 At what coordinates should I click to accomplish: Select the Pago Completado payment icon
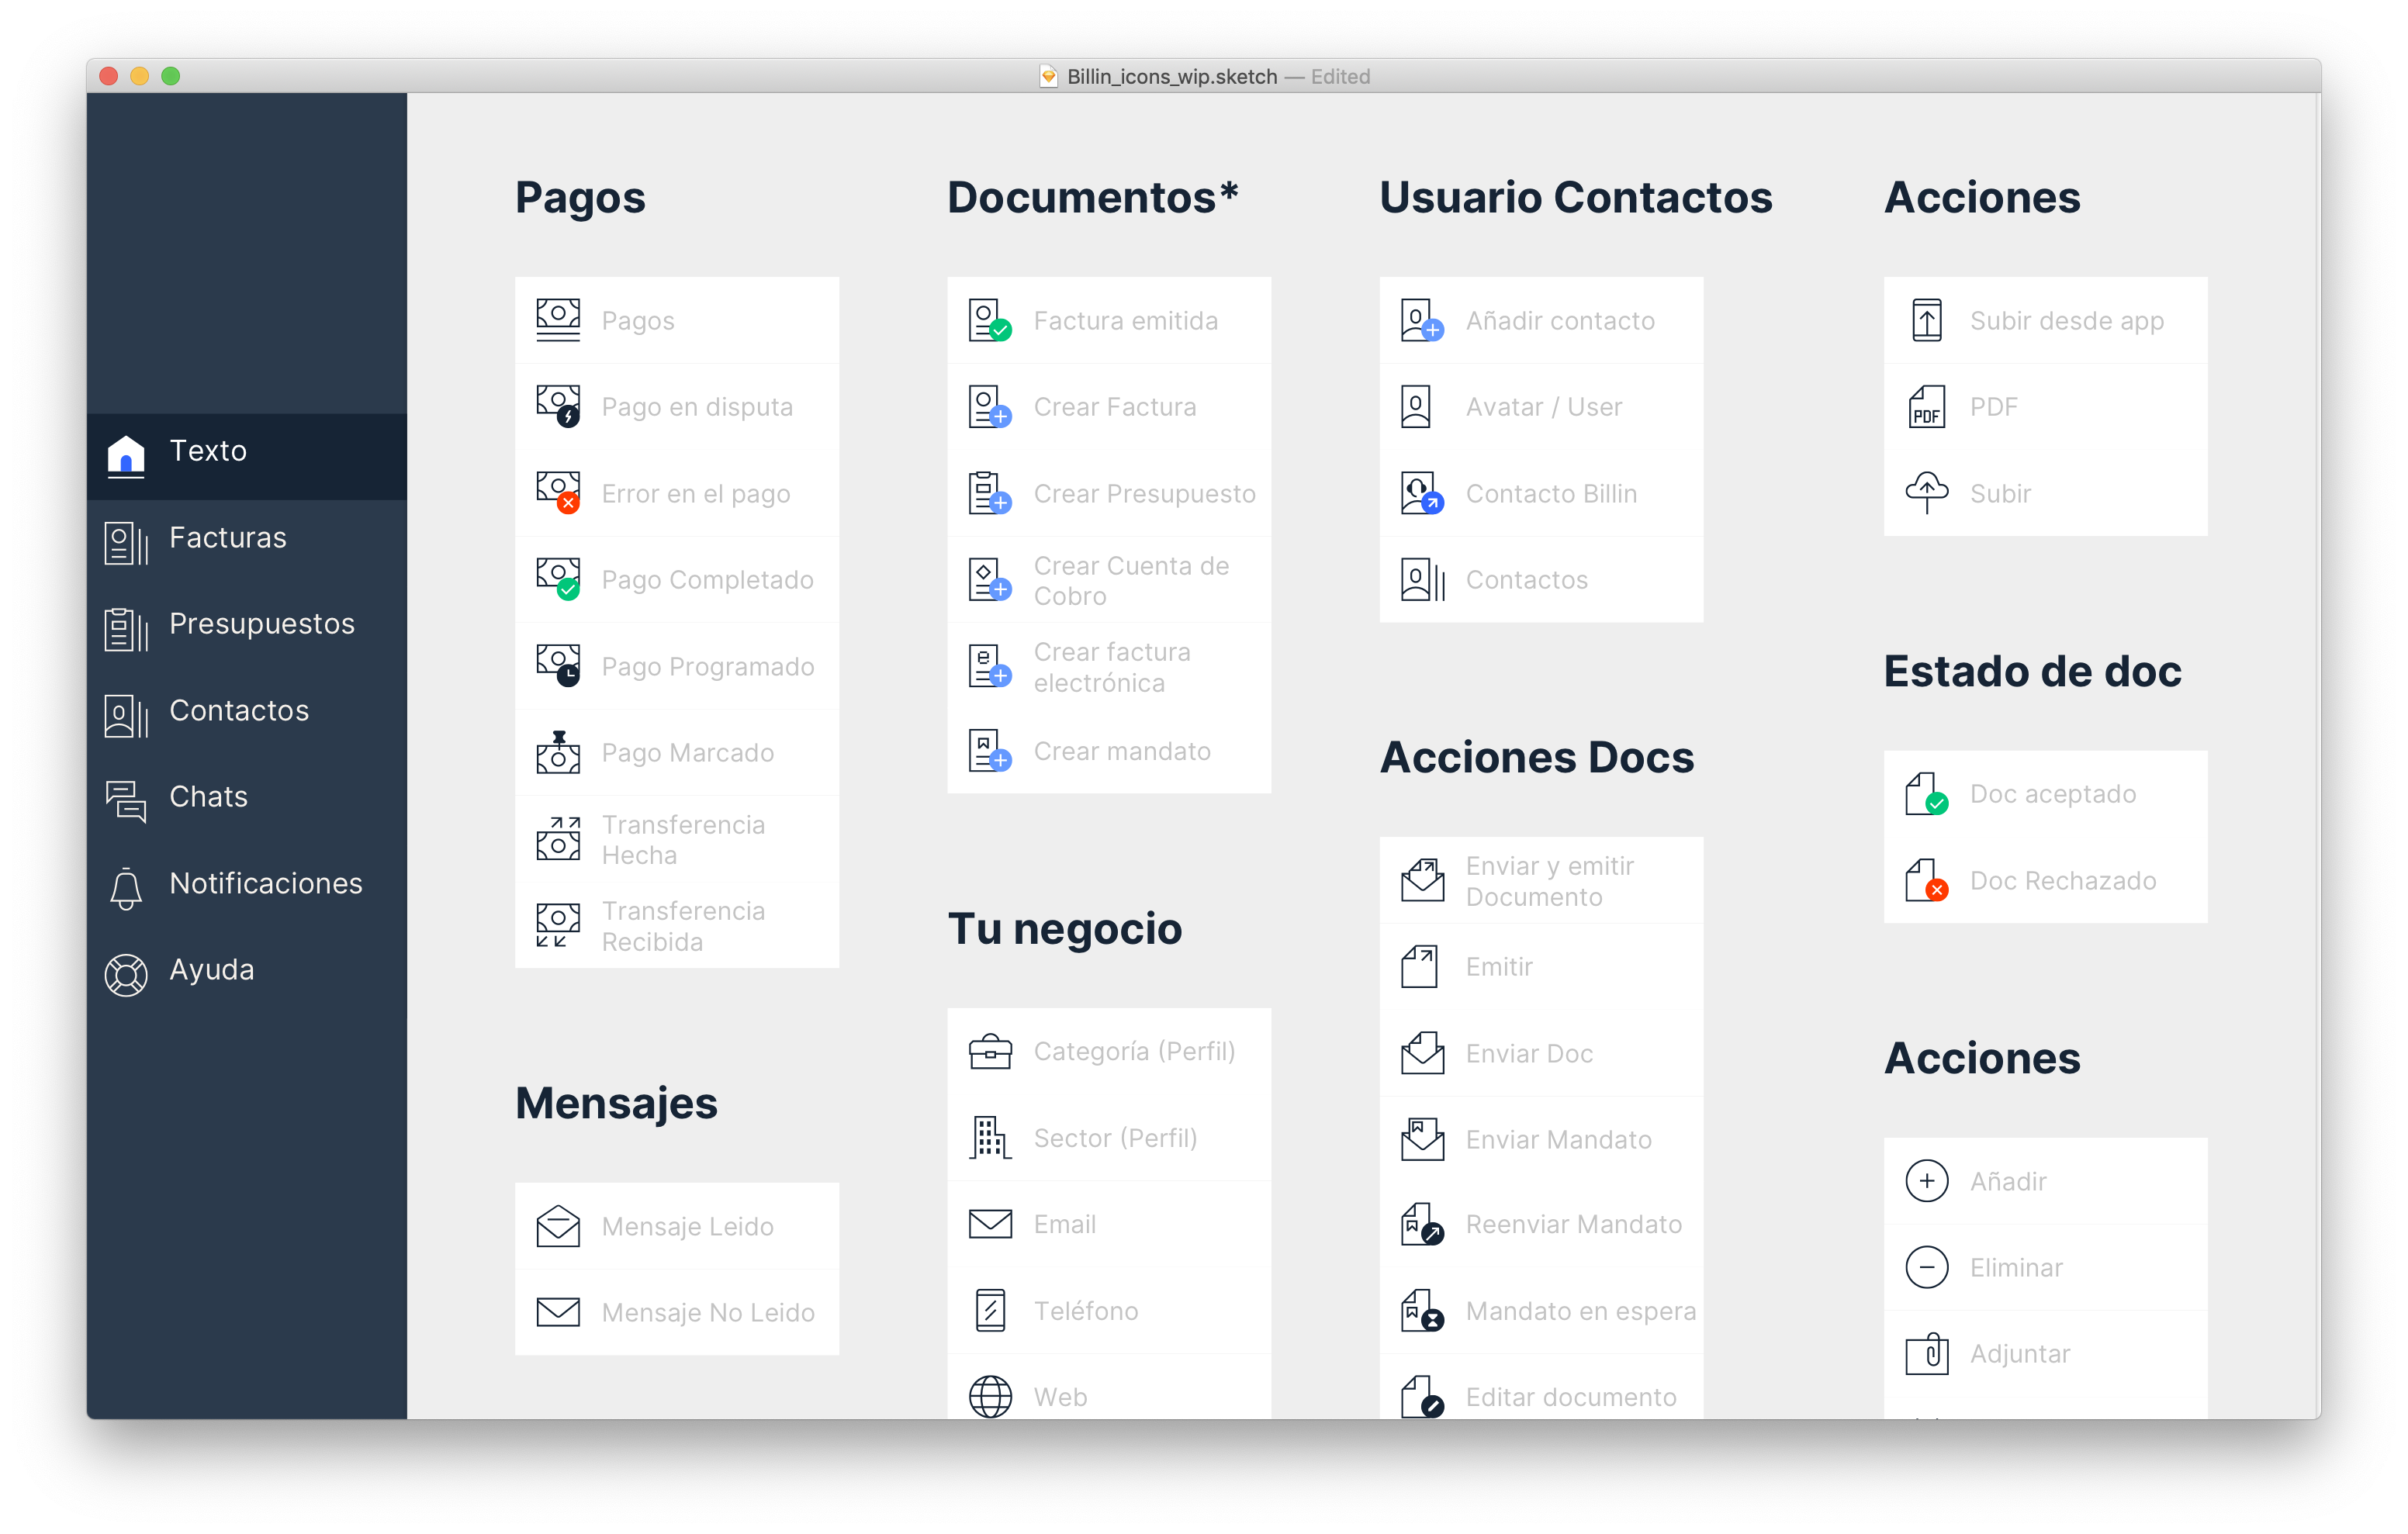click(x=558, y=578)
